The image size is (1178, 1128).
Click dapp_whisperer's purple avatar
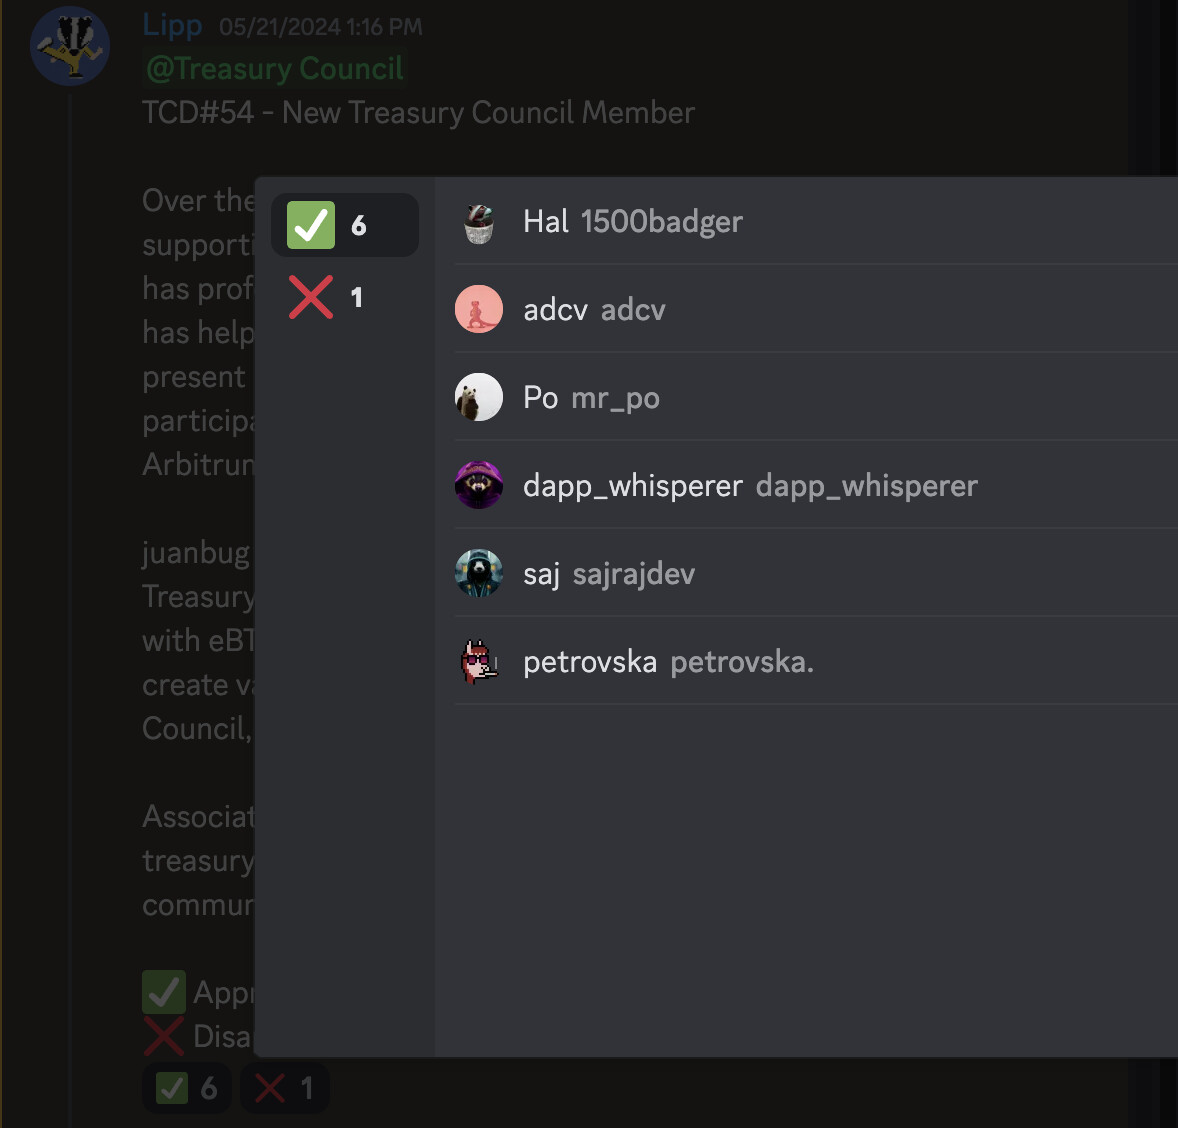tap(479, 485)
